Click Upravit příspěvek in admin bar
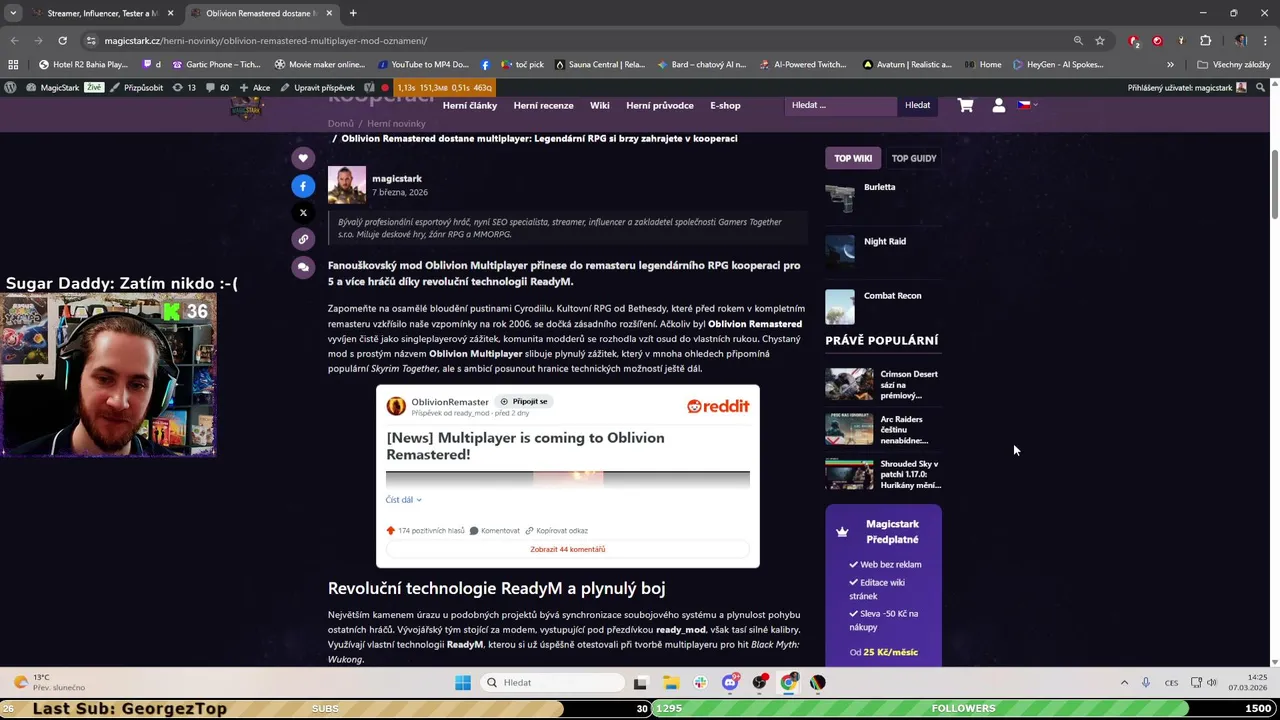 [x=317, y=87]
